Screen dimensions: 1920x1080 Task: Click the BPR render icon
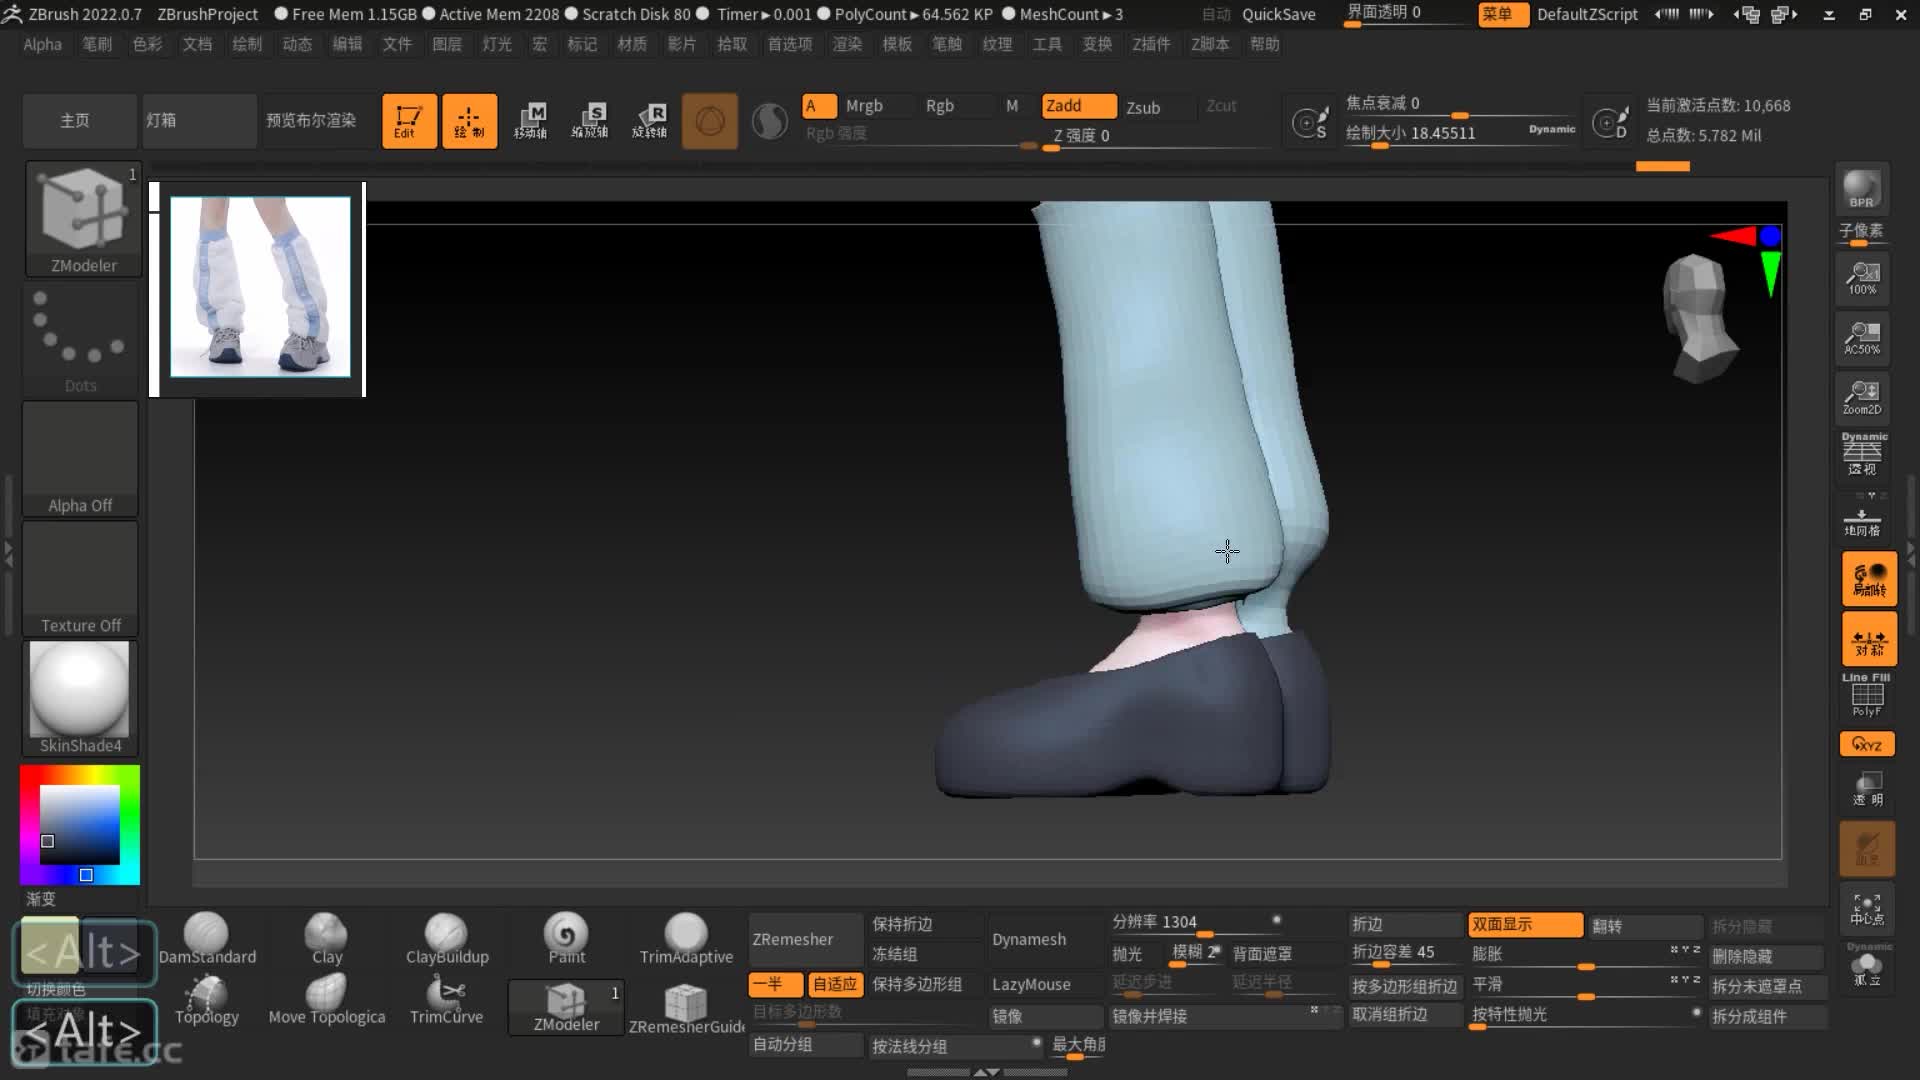tap(1862, 189)
